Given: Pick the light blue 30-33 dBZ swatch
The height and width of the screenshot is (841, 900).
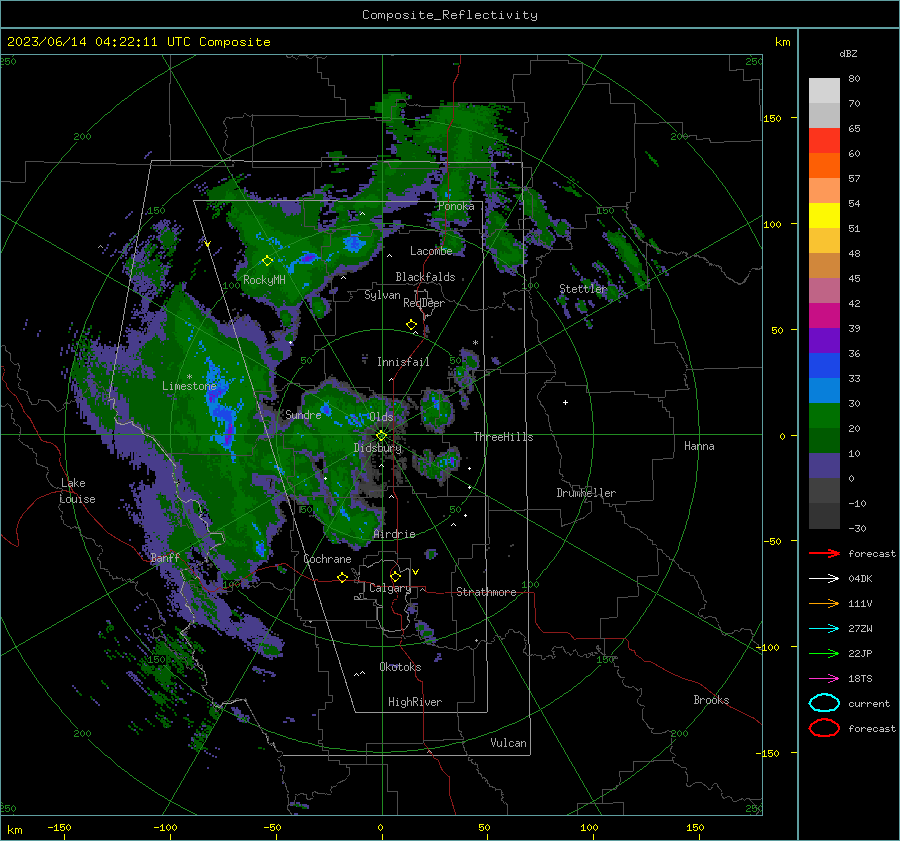Looking at the screenshot, I should (x=824, y=390).
